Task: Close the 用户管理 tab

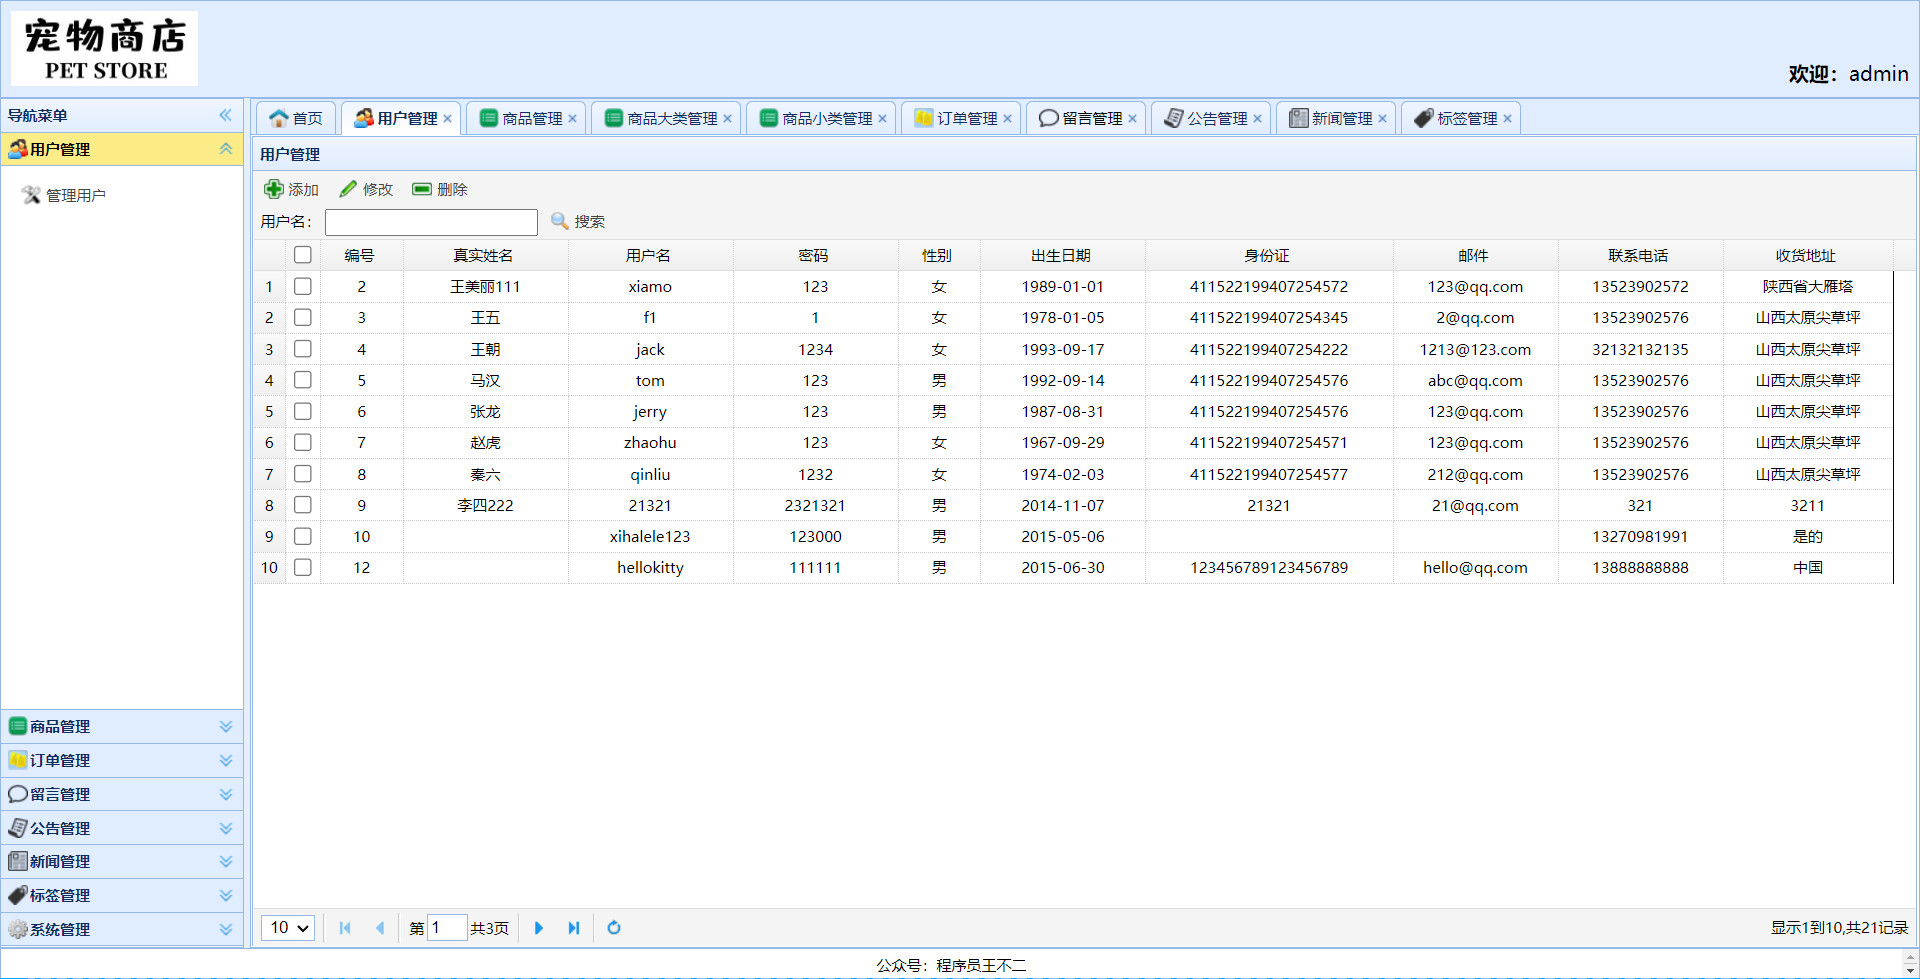Action: point(448,119)
